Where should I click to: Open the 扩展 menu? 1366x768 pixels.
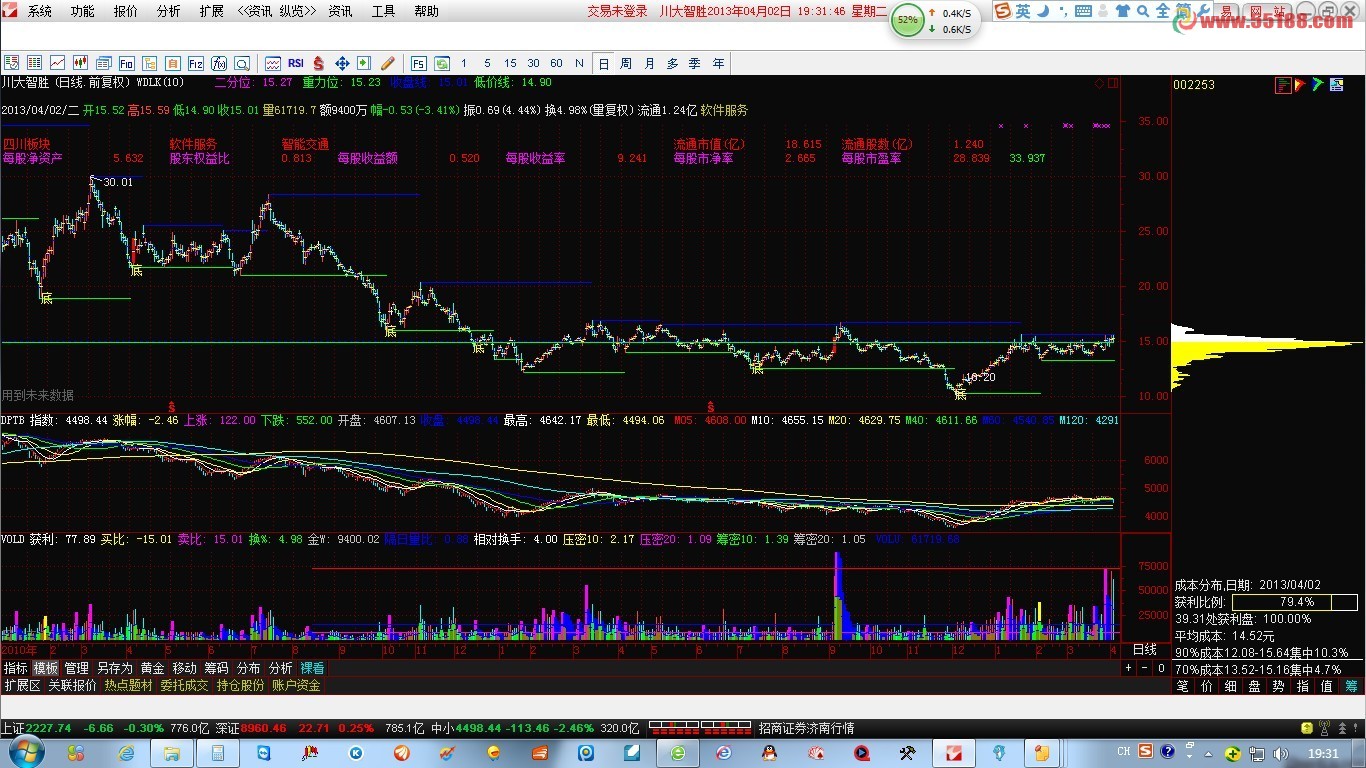click(211, 11)
